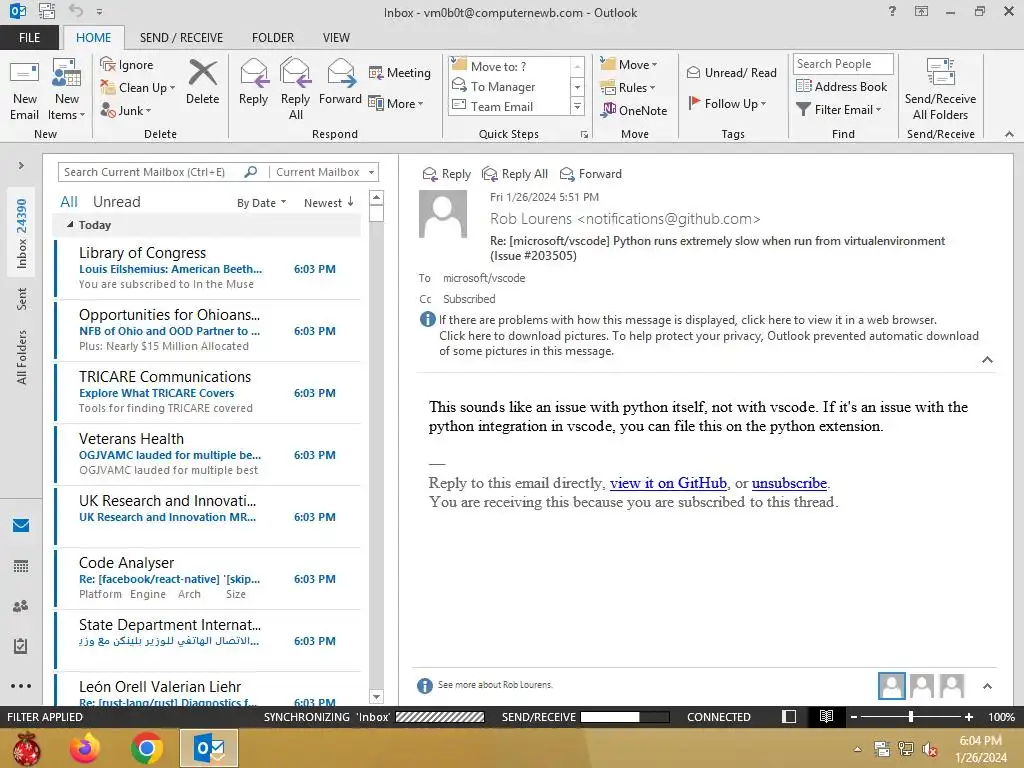Screen dimensions: 1024x768
Task: Select the HOME ribbon tab
Action: 93,37
